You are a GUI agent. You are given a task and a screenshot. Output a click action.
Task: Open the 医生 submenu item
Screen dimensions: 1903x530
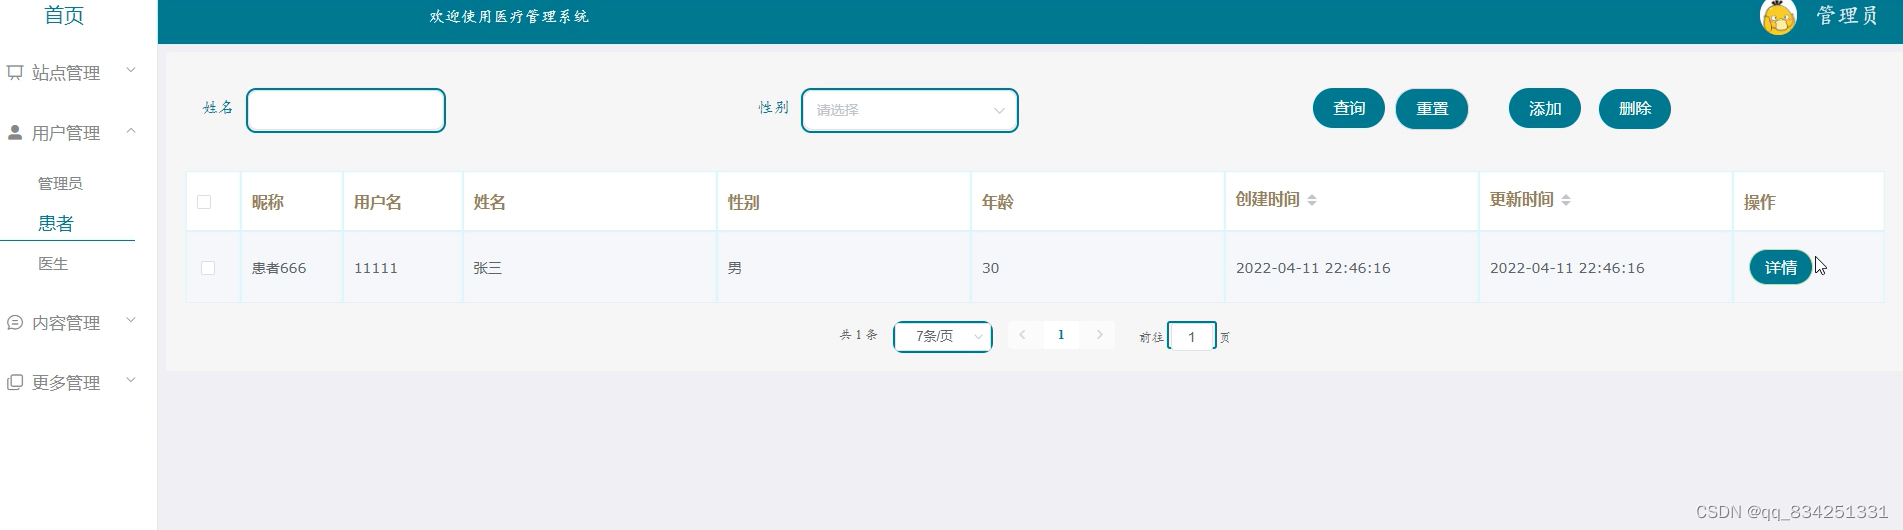click(53, 263)
